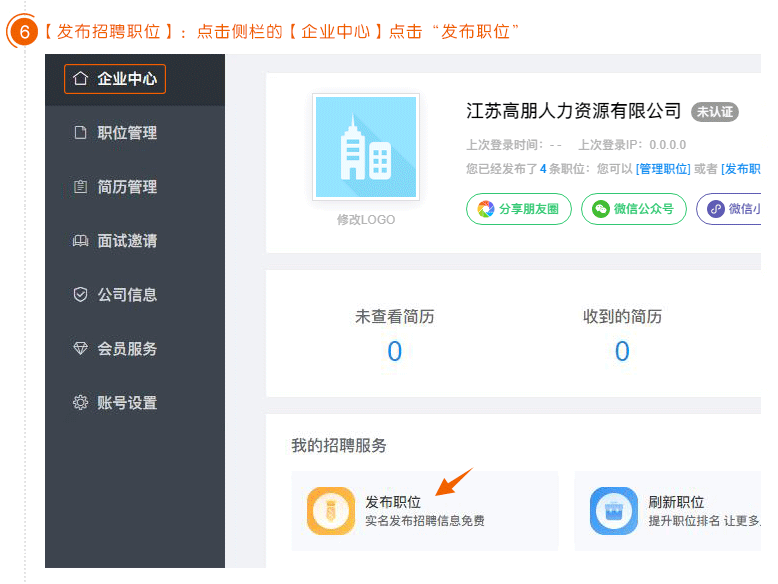Click the home icon beside 企业中心
Viewport: 778px width, 584px height.
point(80,78)
